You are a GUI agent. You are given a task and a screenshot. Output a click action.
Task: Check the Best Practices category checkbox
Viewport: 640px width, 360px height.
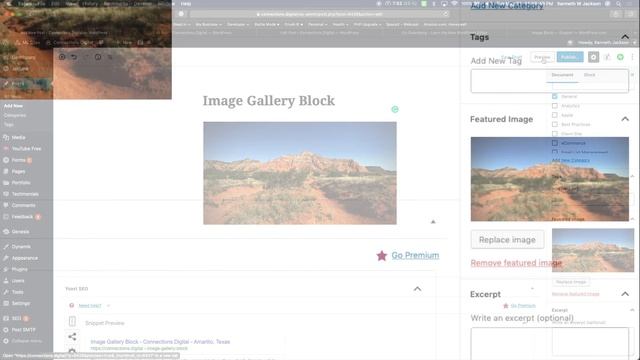click(x=555, y=124)
